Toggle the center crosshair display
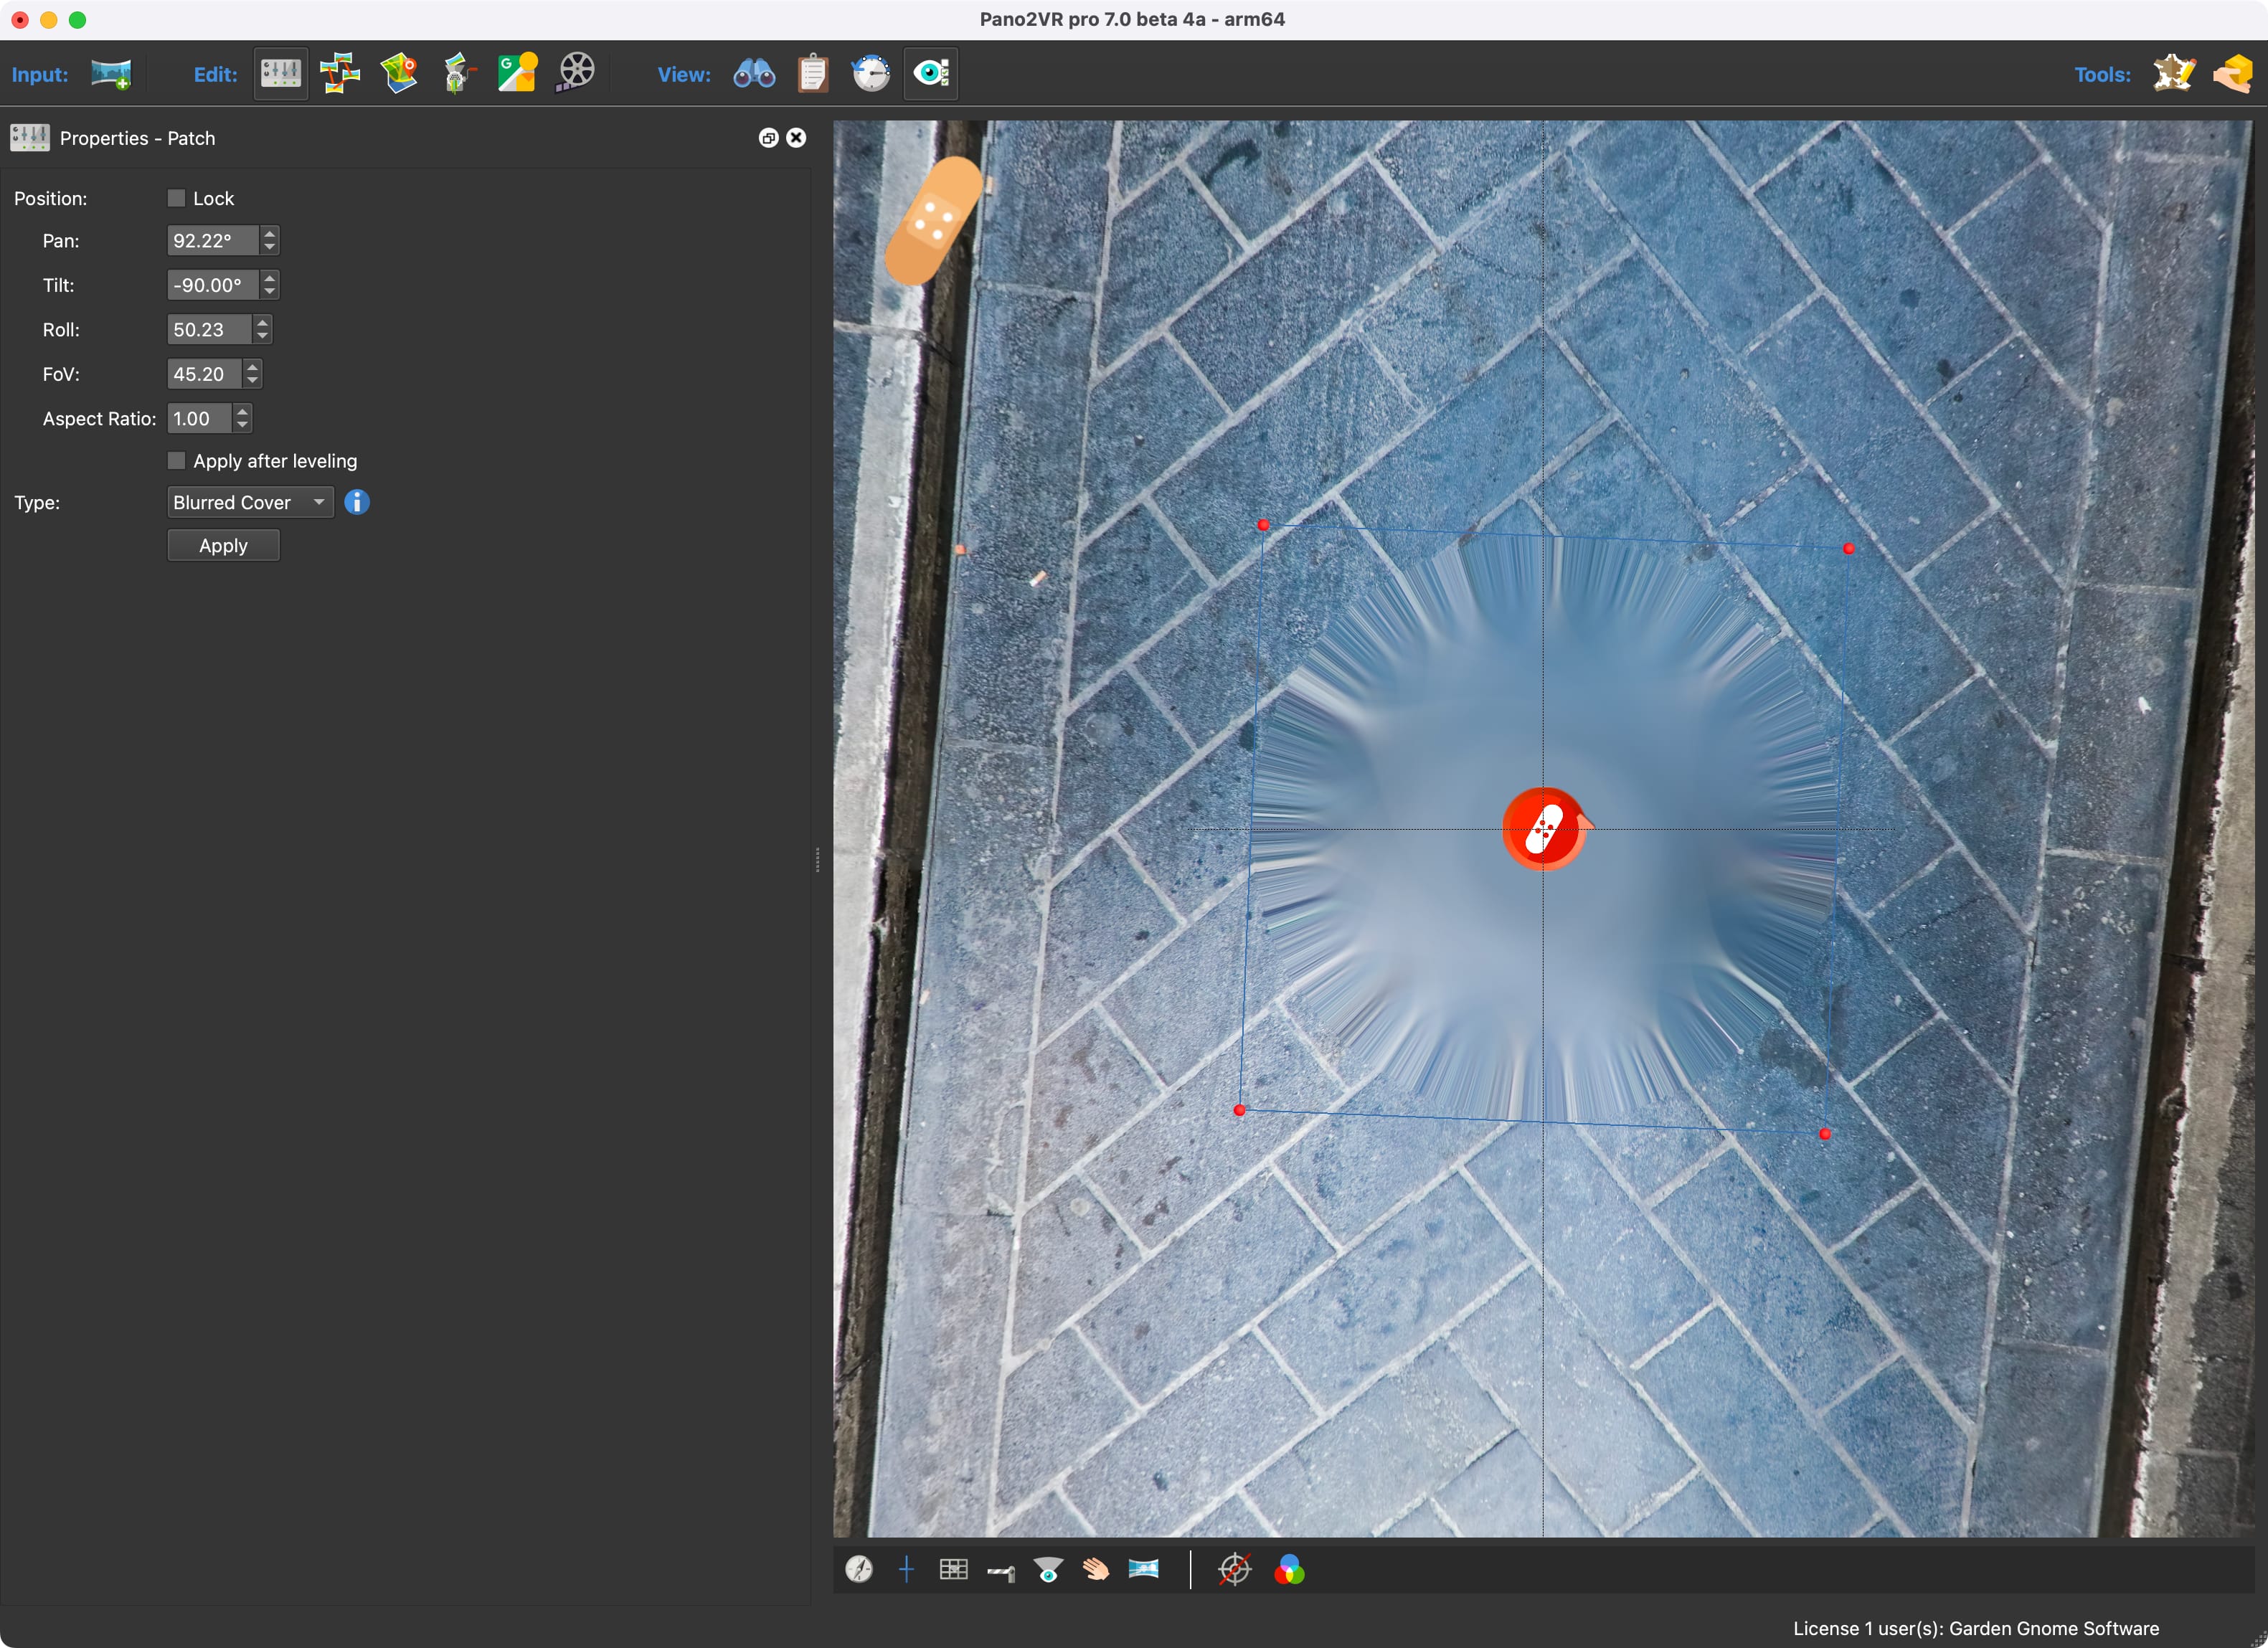The width and height of the screenshot is (2268, 1648). (906, 1569)
